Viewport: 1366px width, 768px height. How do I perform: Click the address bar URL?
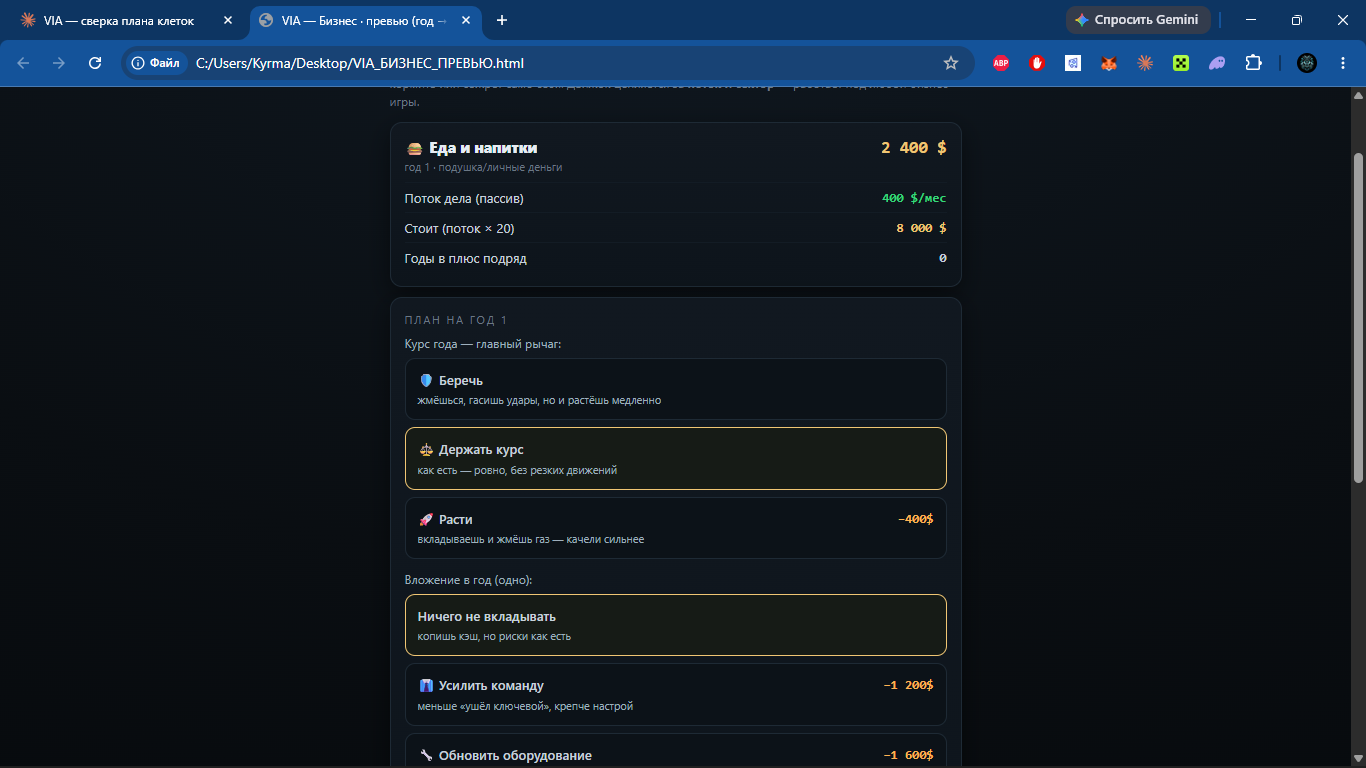point(360,63)
